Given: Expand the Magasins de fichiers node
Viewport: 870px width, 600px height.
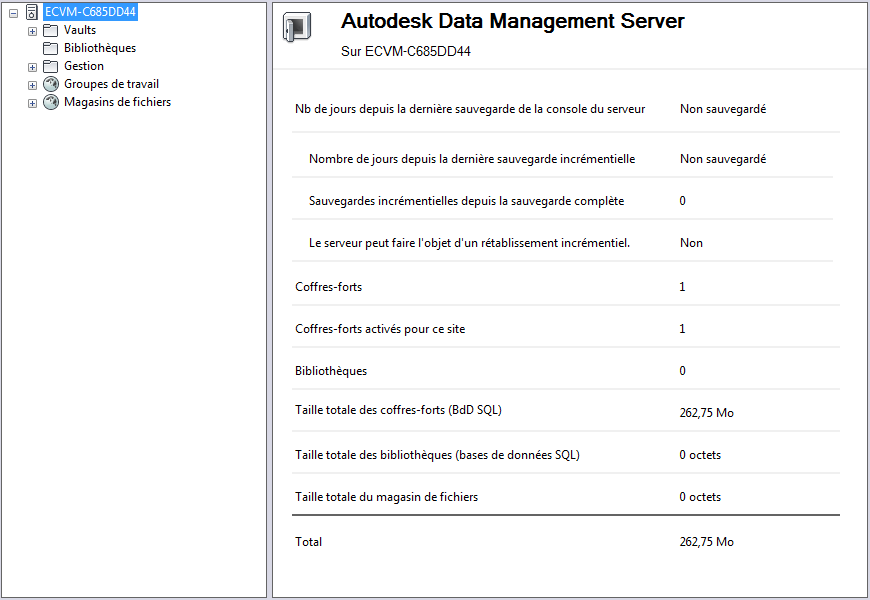Looking at the screenshot, I should point(32,103).
